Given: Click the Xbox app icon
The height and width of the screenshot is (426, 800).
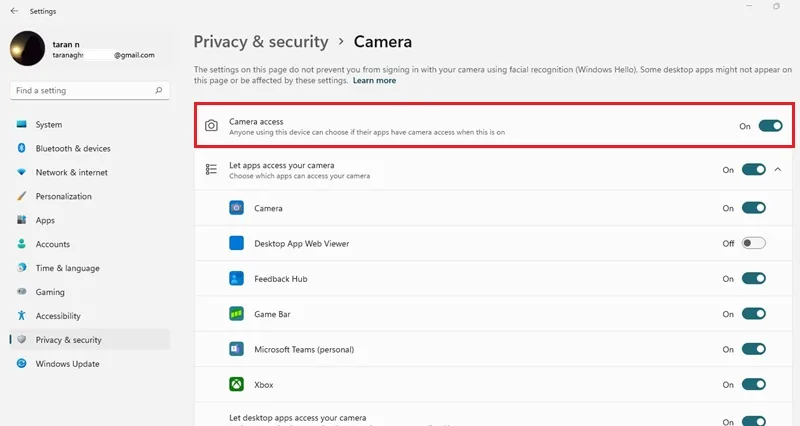Looking at the screenshot, I should click(236, 384).
